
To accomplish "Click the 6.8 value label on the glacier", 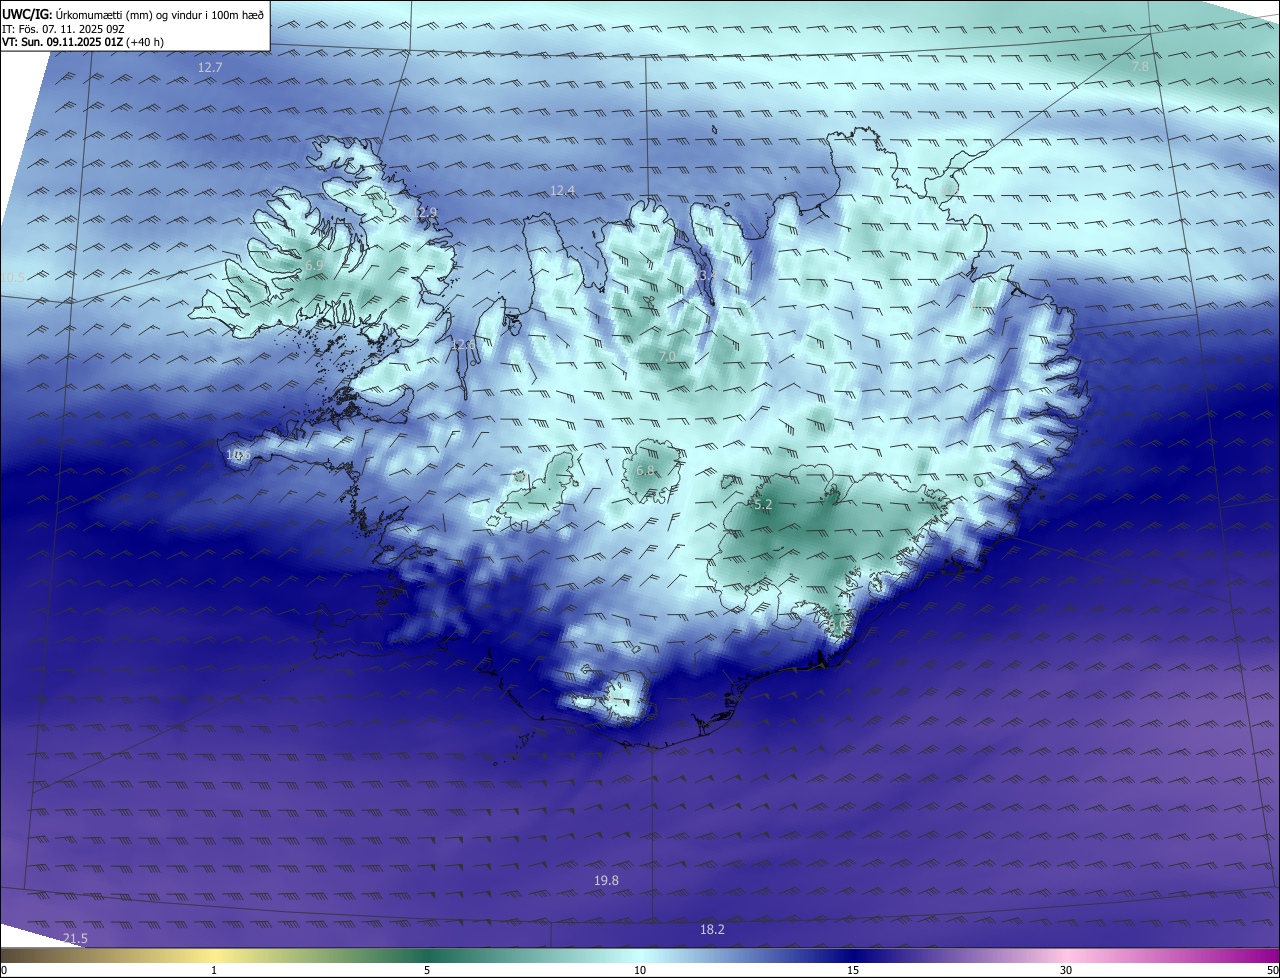I will 645,470.
